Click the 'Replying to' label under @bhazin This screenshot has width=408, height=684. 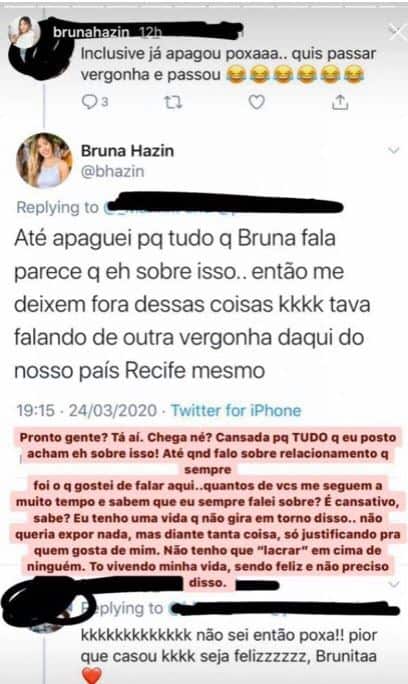tap(58, 207)
